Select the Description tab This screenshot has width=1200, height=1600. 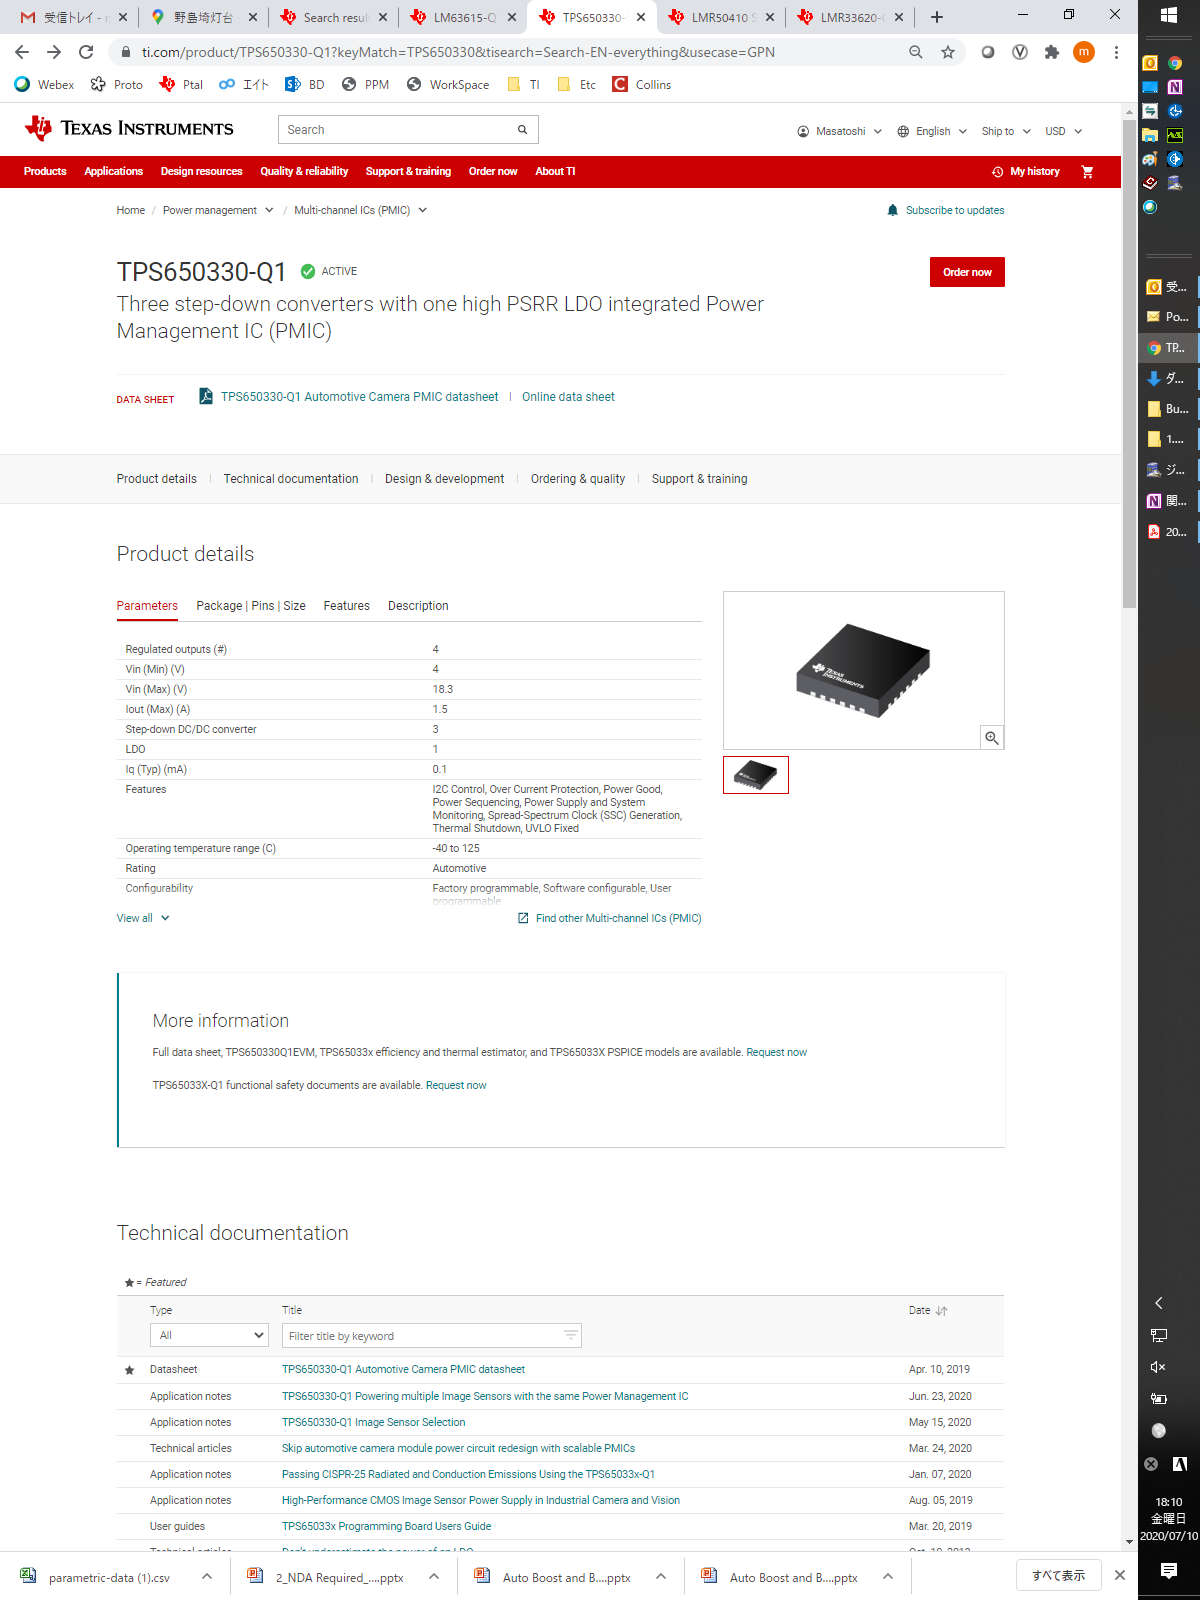pos(418,606)
